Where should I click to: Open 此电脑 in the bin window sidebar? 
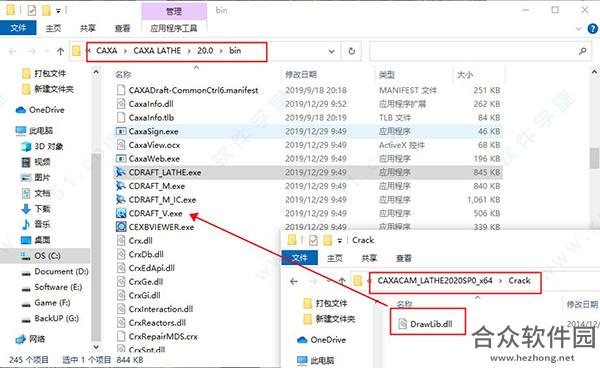click(x=41, y=131)
